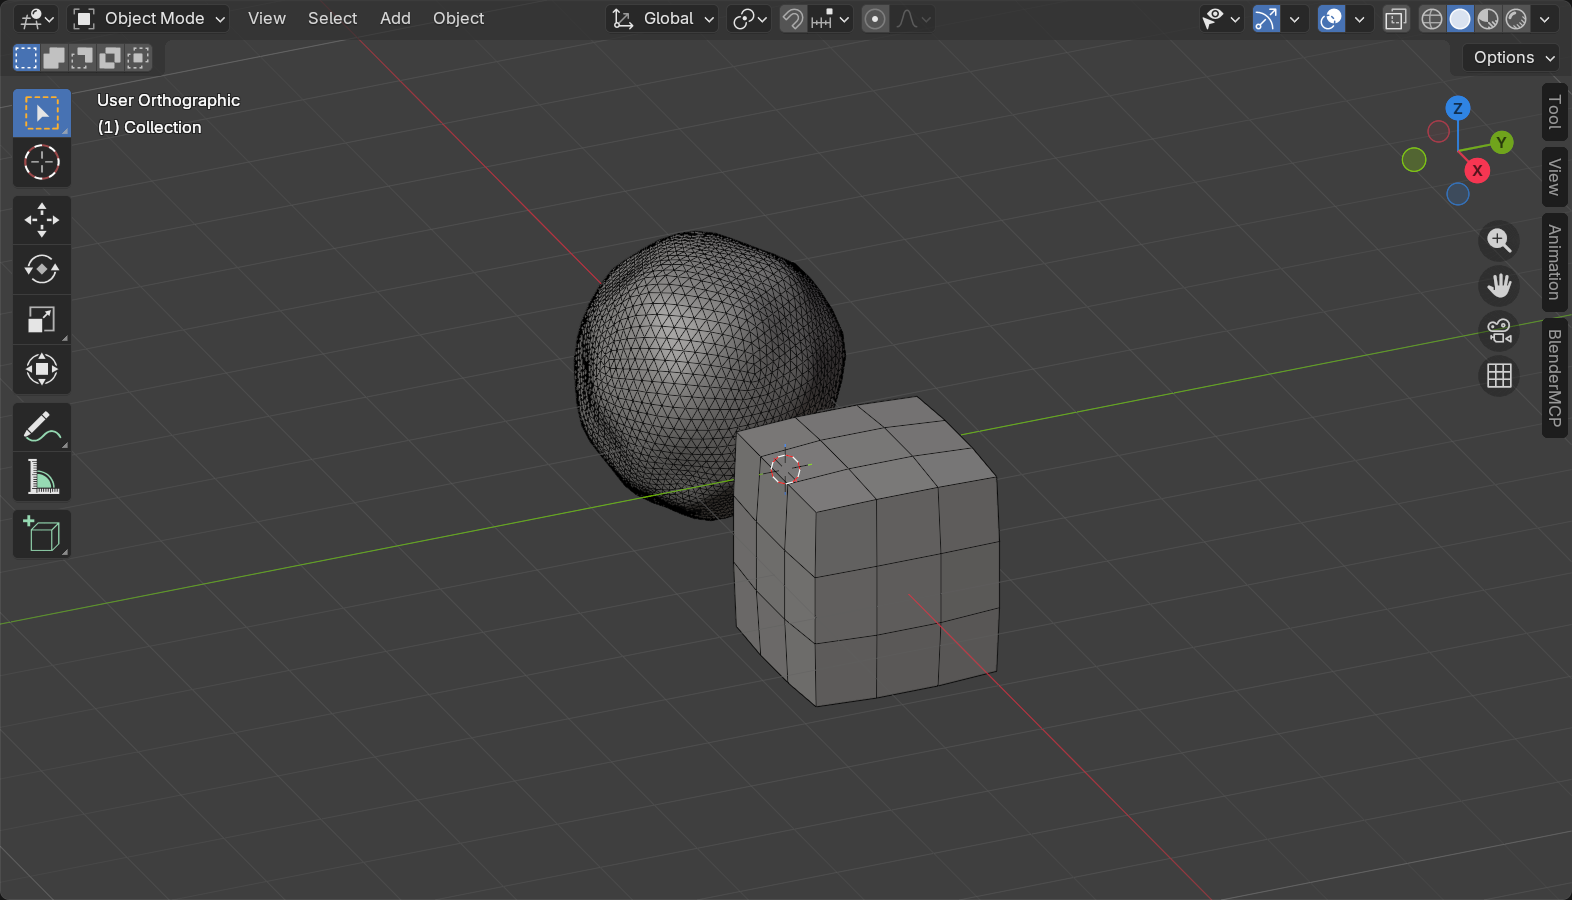This screenshot has width=1572, height=900.
Task: Open proportional falloff dropdown
Action: 914,19
